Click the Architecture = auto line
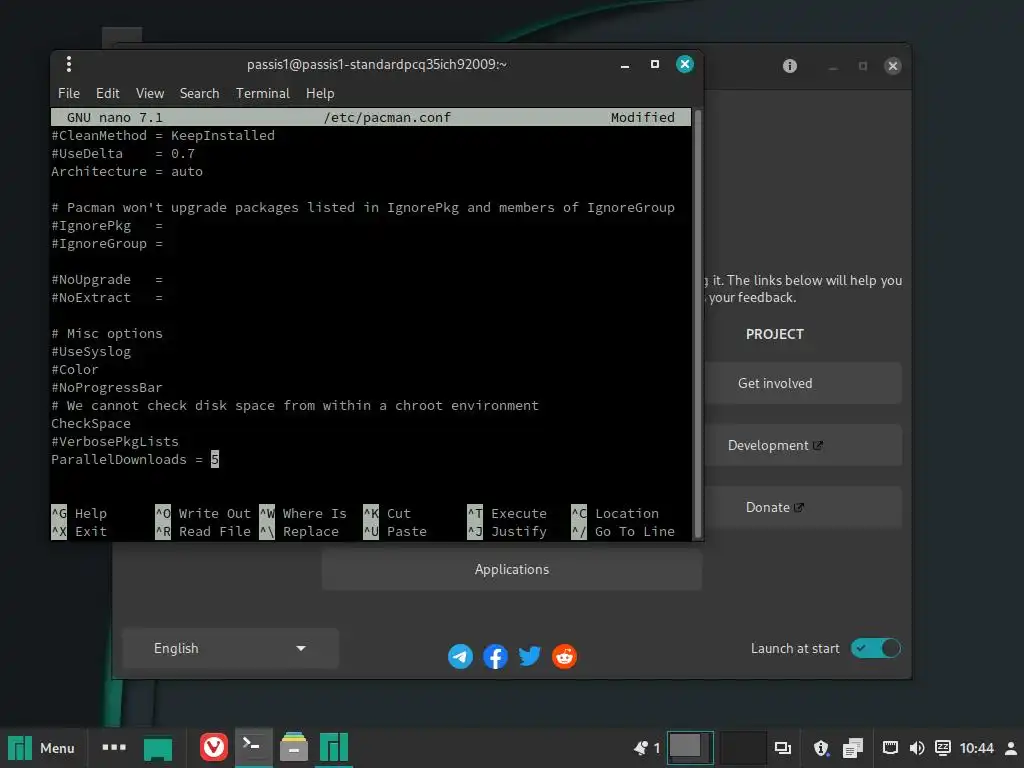The width and height of the screenshot is (1024, 768). coord(127,172)
